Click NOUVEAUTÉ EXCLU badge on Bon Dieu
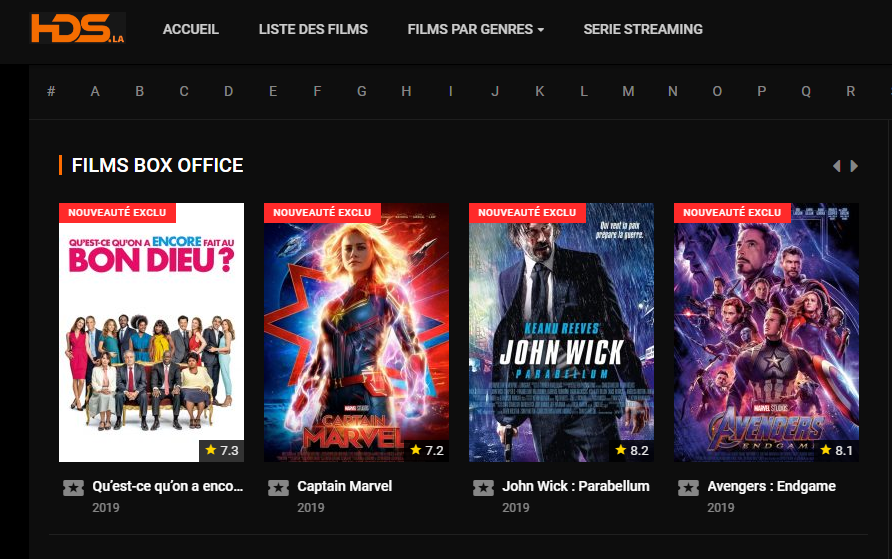 point(117,213)
